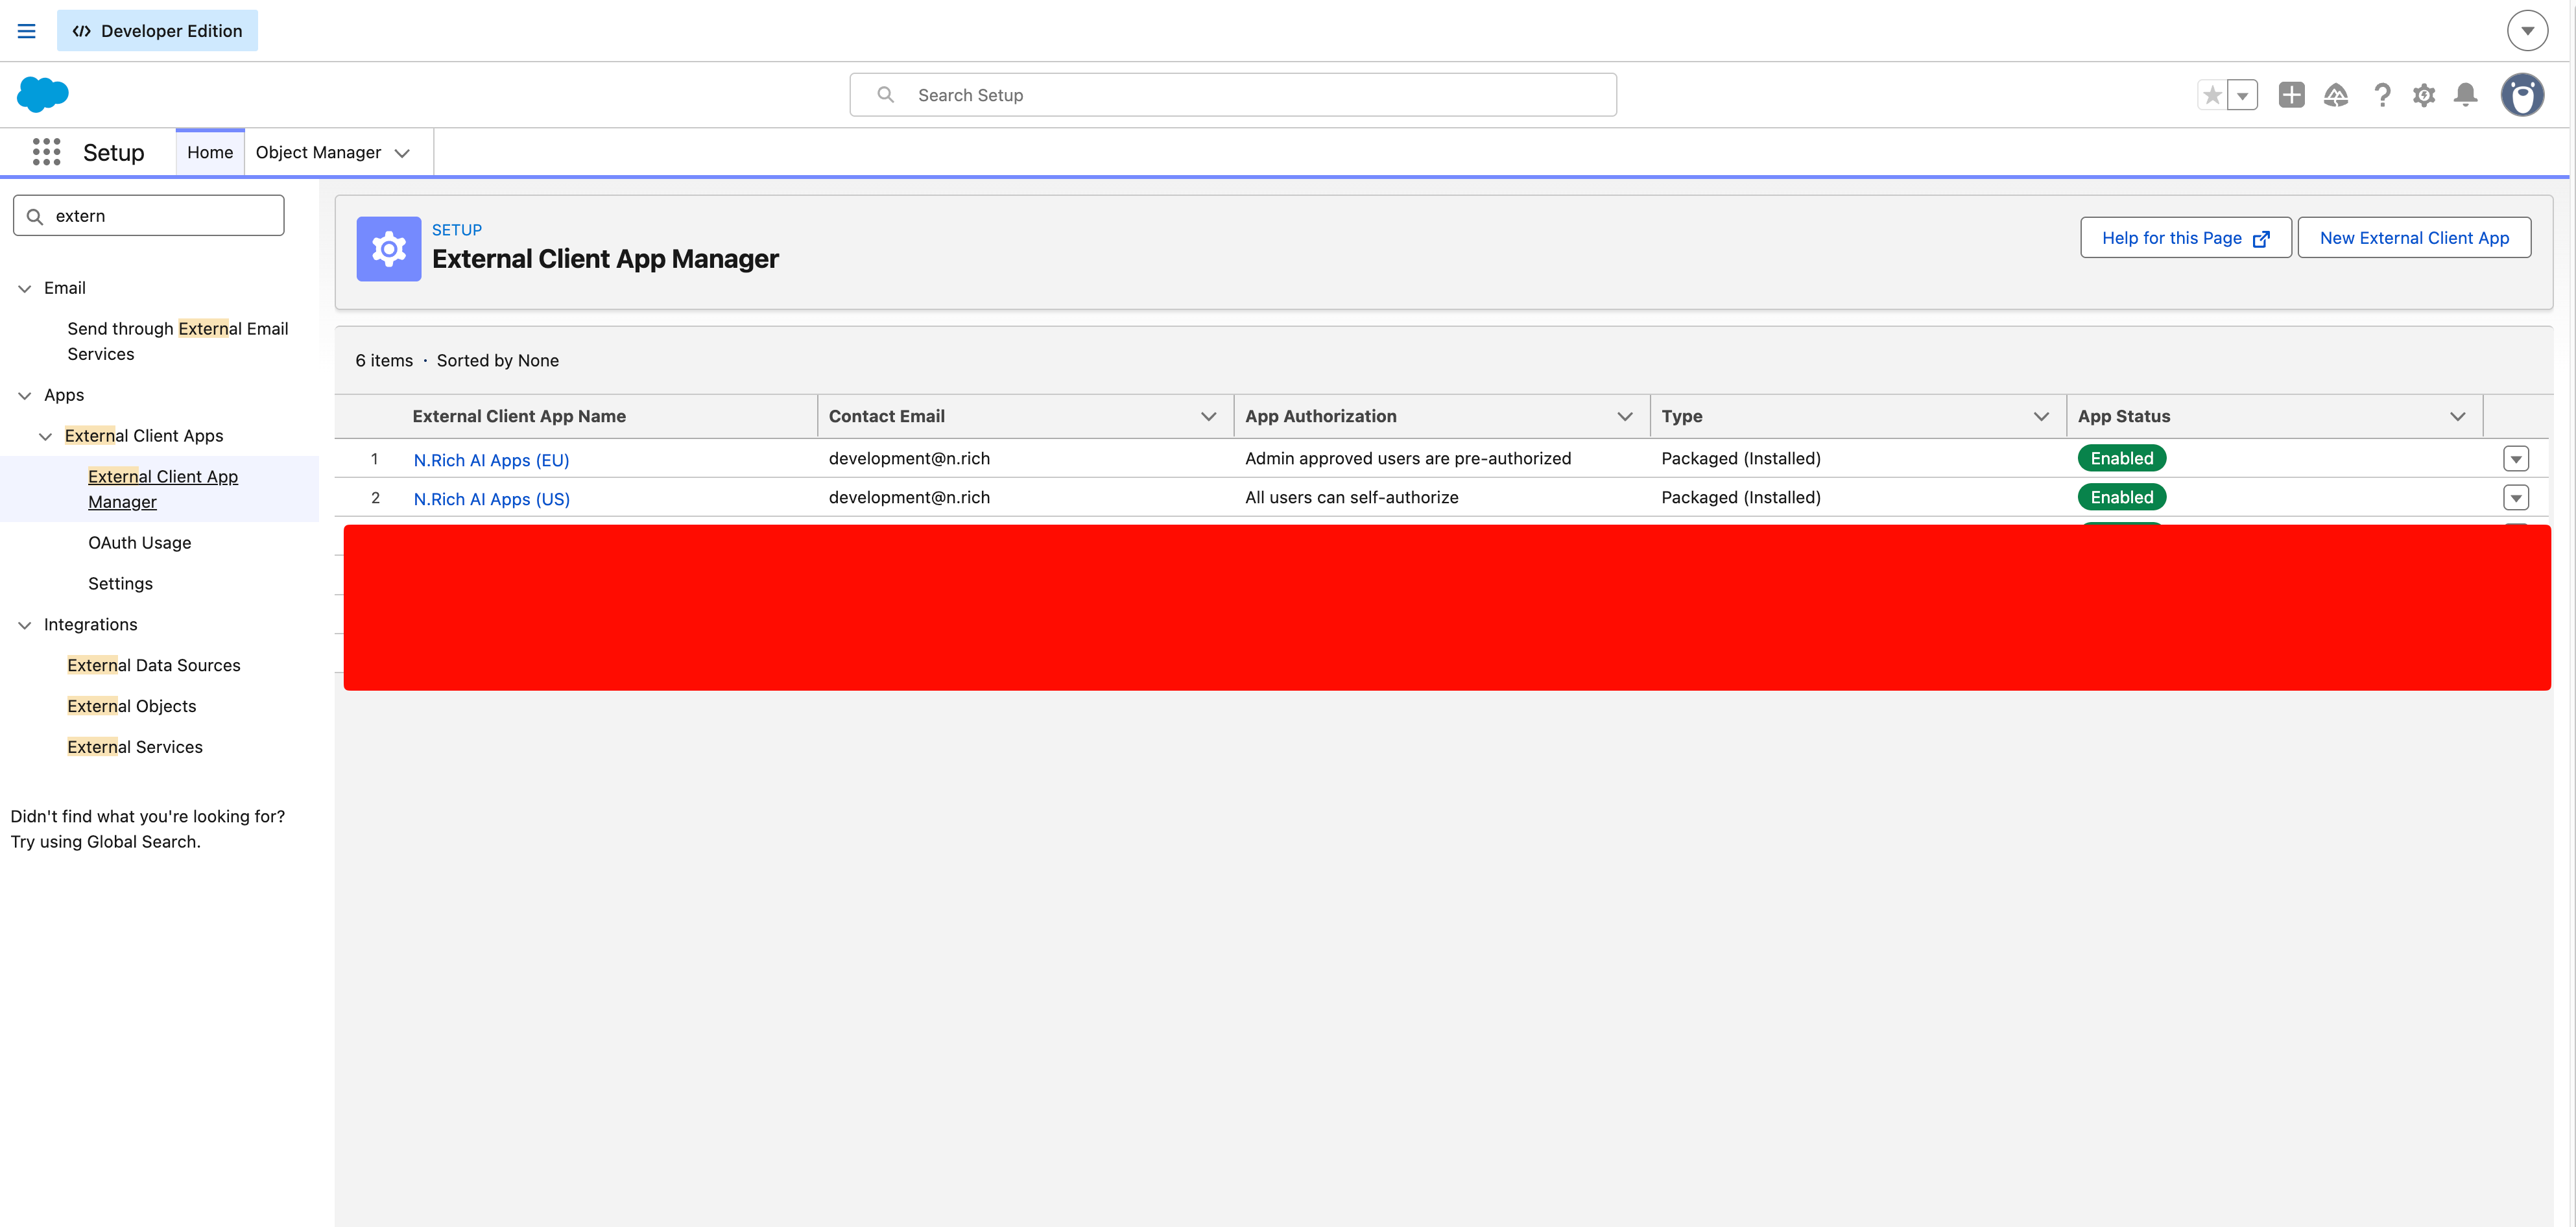Collapse the Apps section in sidebar
Screen dimensions: 2576x1227
click(x=25, y=395)
